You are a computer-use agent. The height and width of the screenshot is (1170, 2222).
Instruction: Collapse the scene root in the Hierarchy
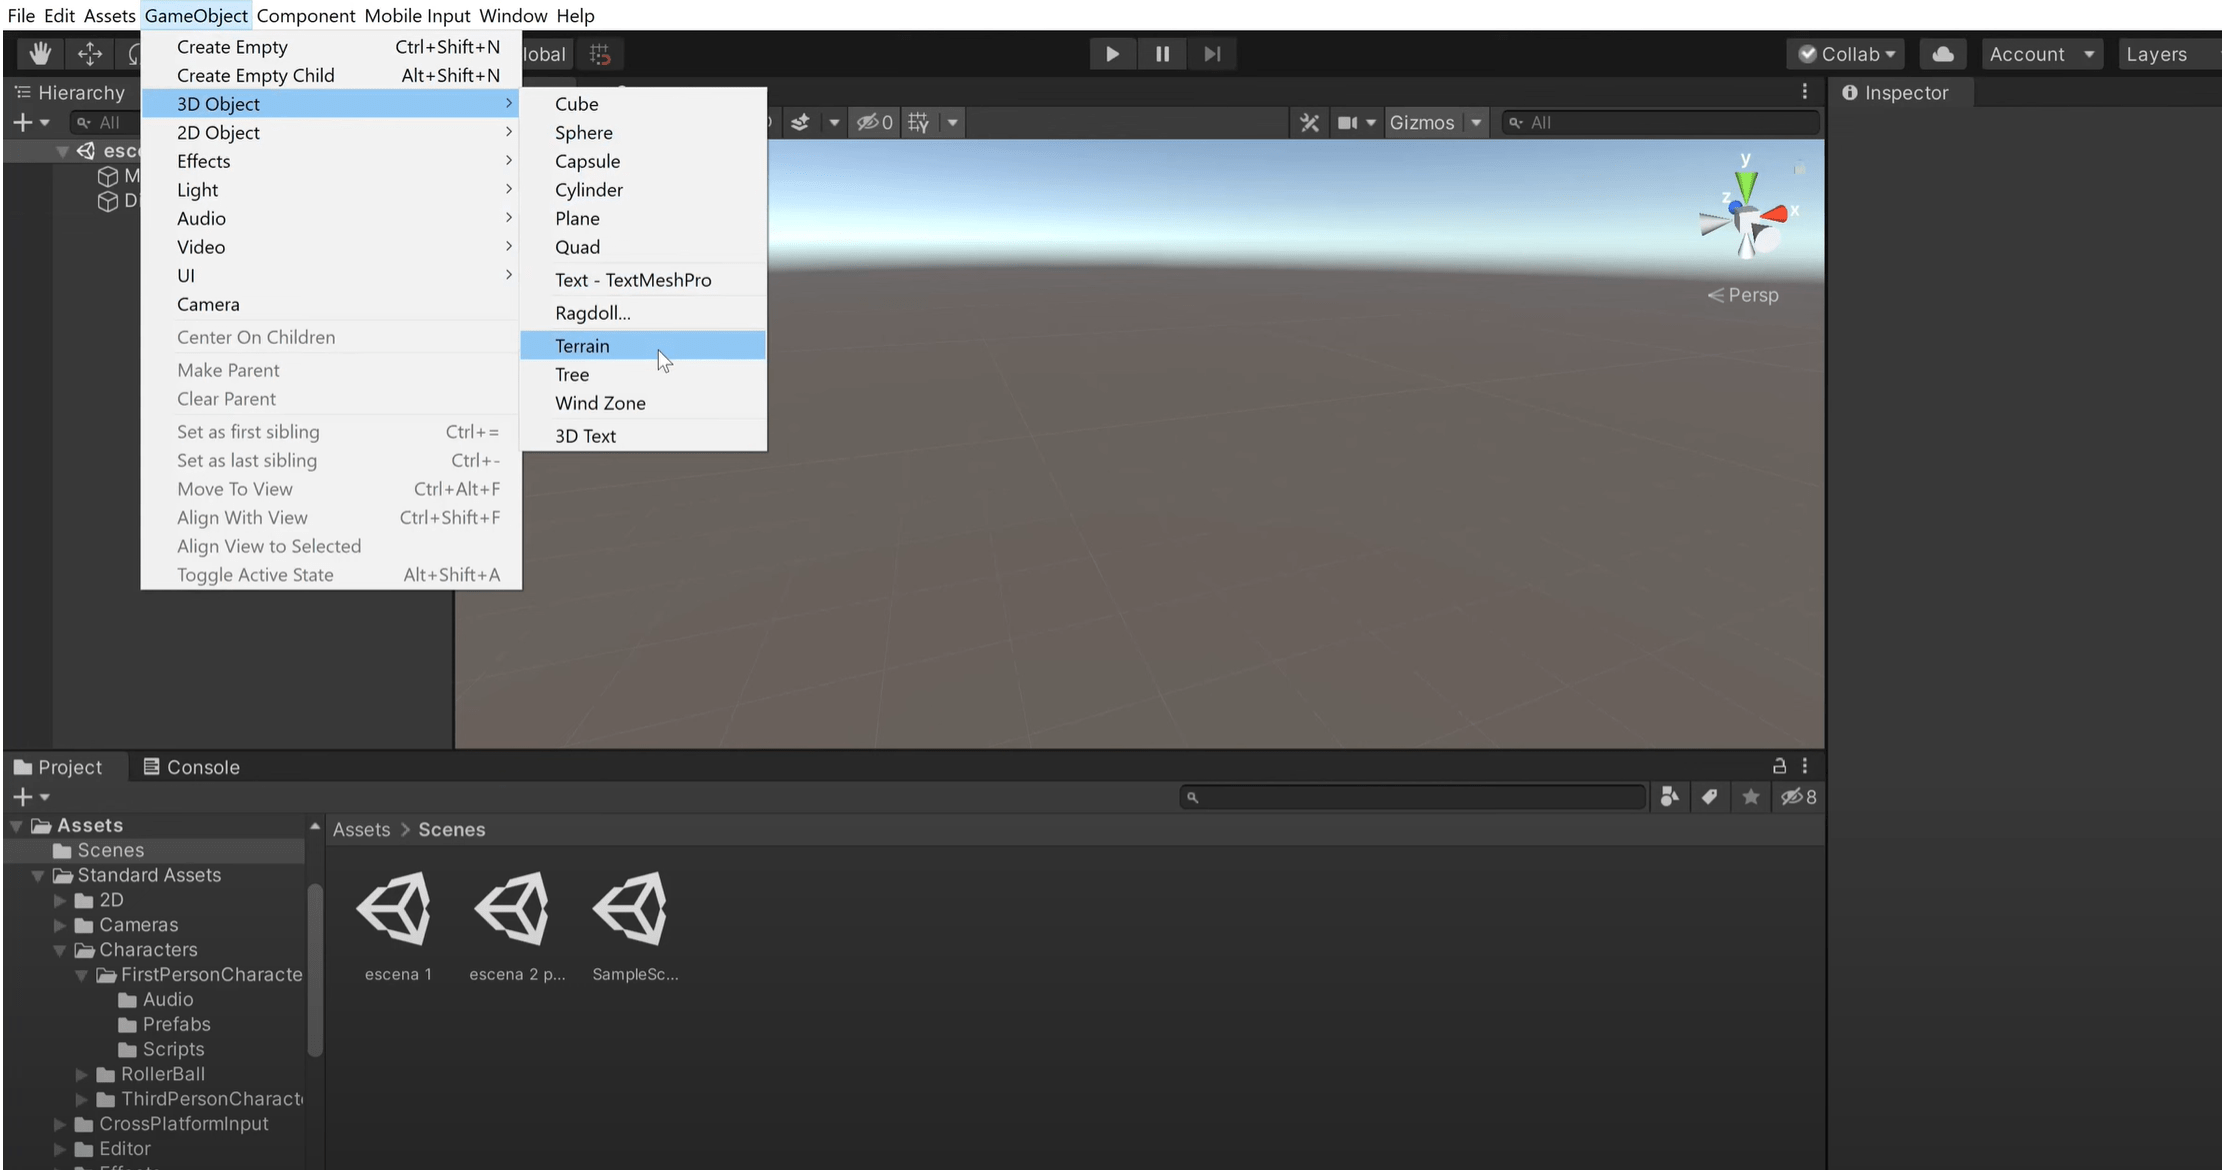click(62, 151)
